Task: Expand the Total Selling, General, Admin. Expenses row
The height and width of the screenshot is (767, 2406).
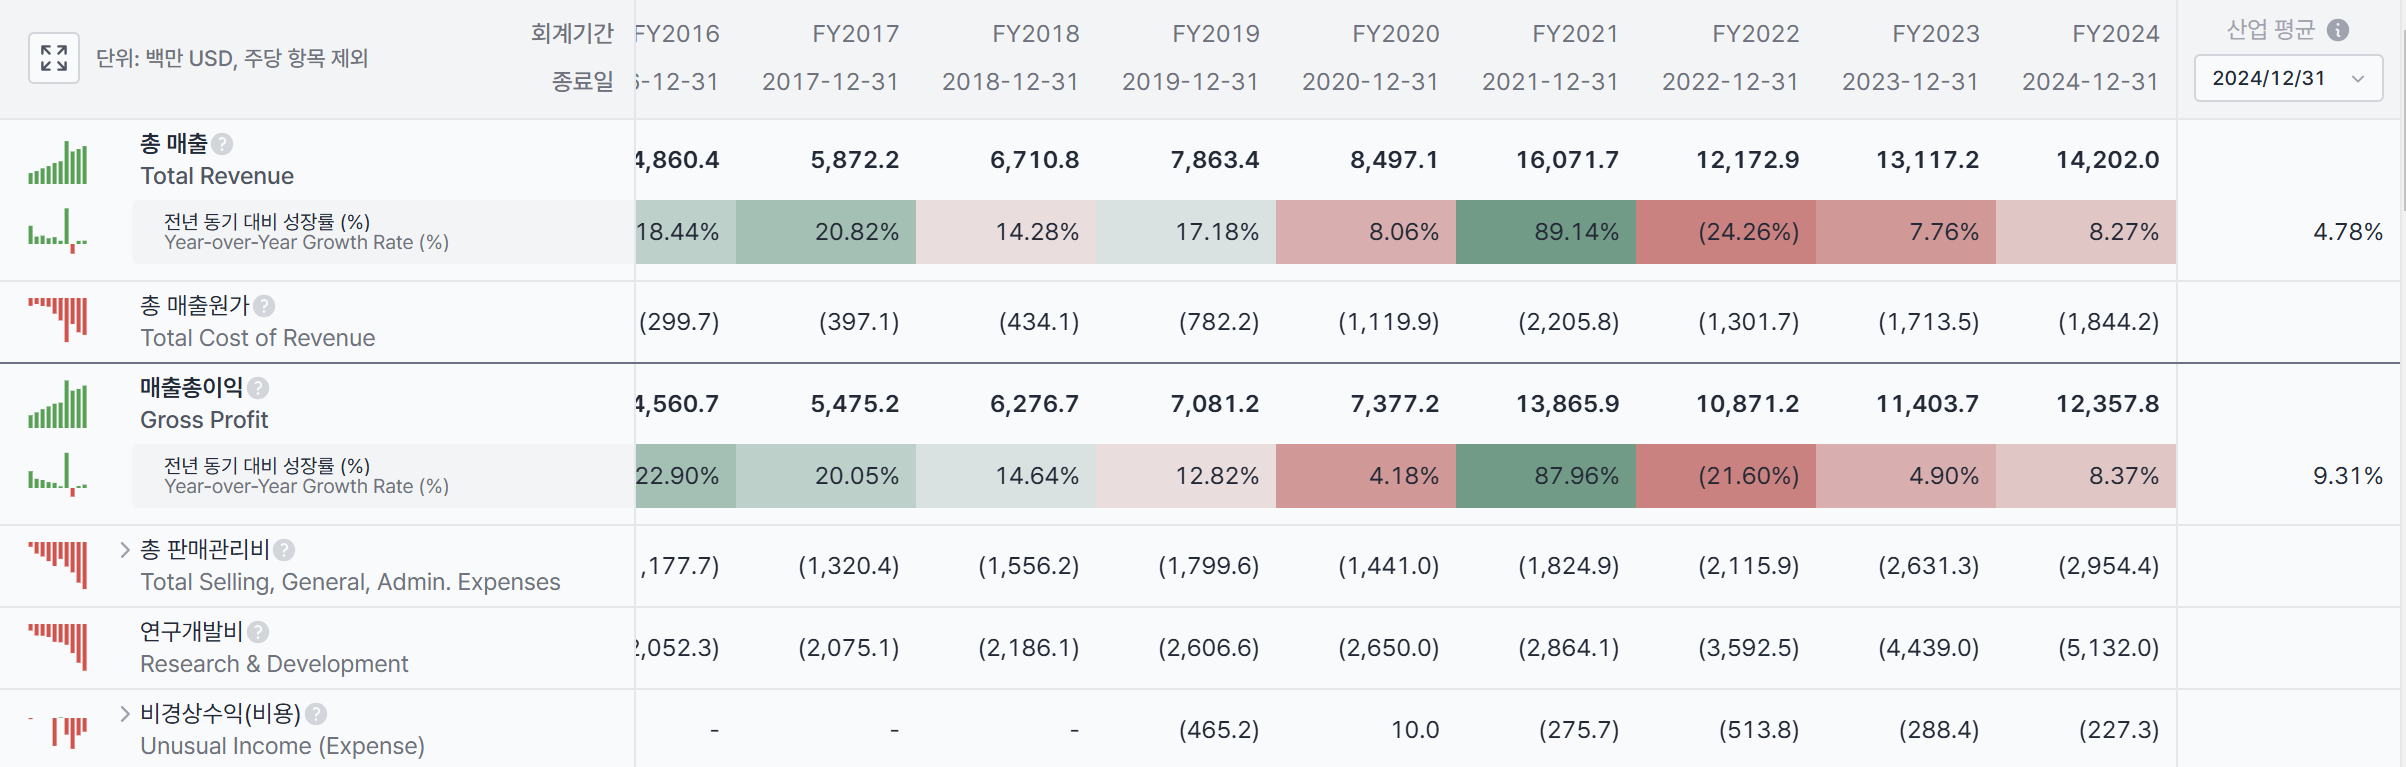Action: (x=125, y=549)
